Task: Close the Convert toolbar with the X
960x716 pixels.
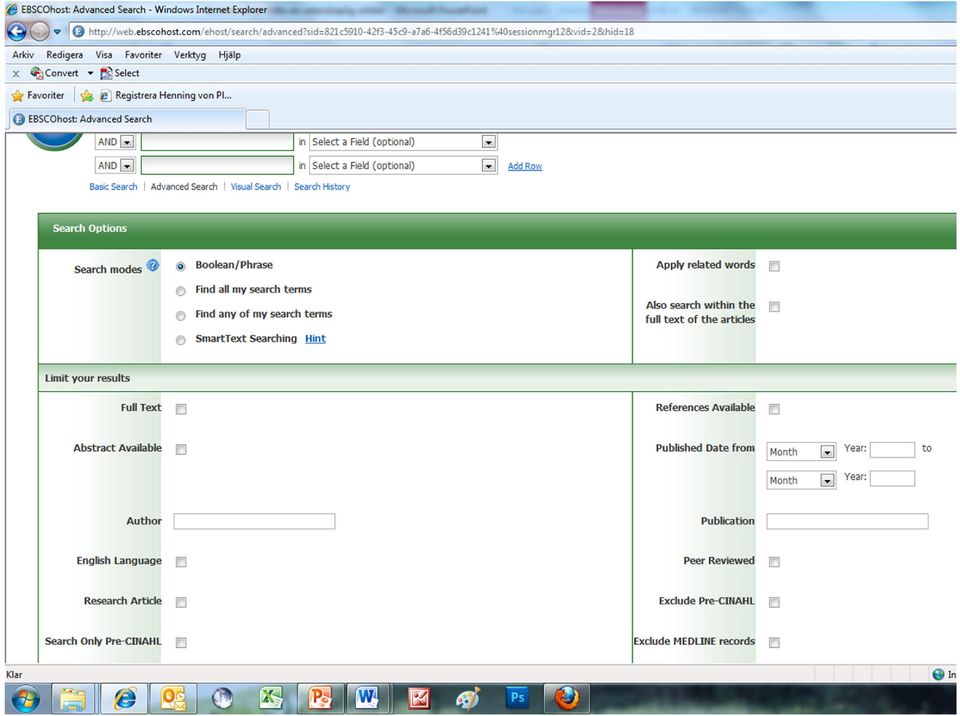Action: 16,73
